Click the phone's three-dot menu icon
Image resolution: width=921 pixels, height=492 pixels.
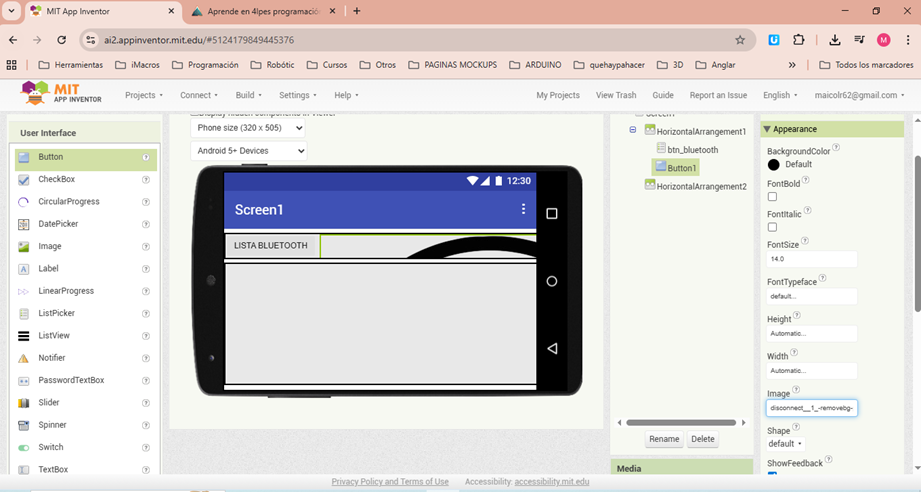[x=523, y=209]
